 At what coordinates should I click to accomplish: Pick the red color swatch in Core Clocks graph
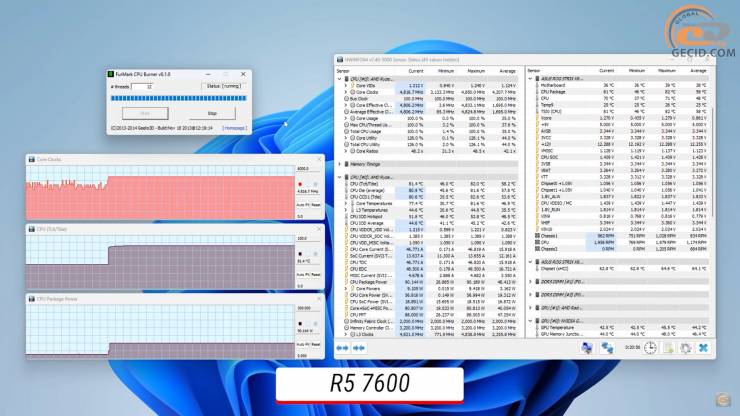click(300, 184)
